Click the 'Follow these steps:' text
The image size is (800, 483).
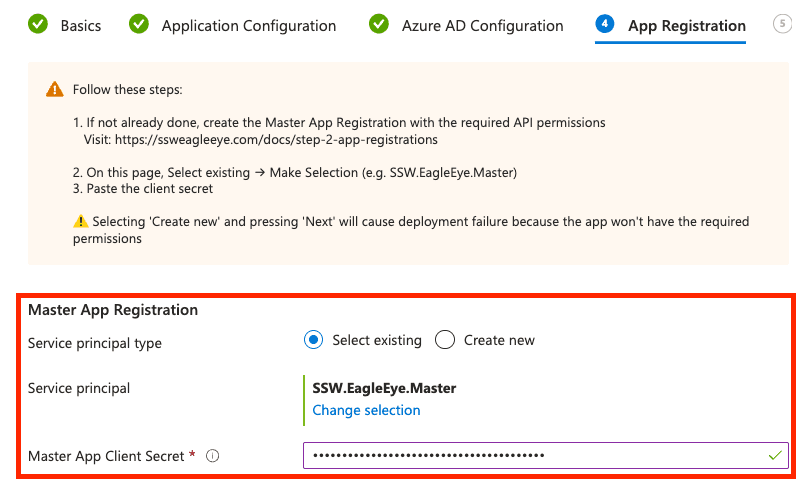point(128,89)
